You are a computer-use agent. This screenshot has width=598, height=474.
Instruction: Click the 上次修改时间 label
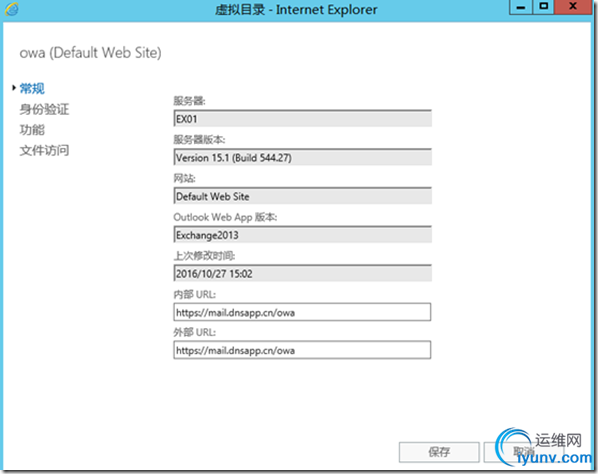tap(204, 255)
